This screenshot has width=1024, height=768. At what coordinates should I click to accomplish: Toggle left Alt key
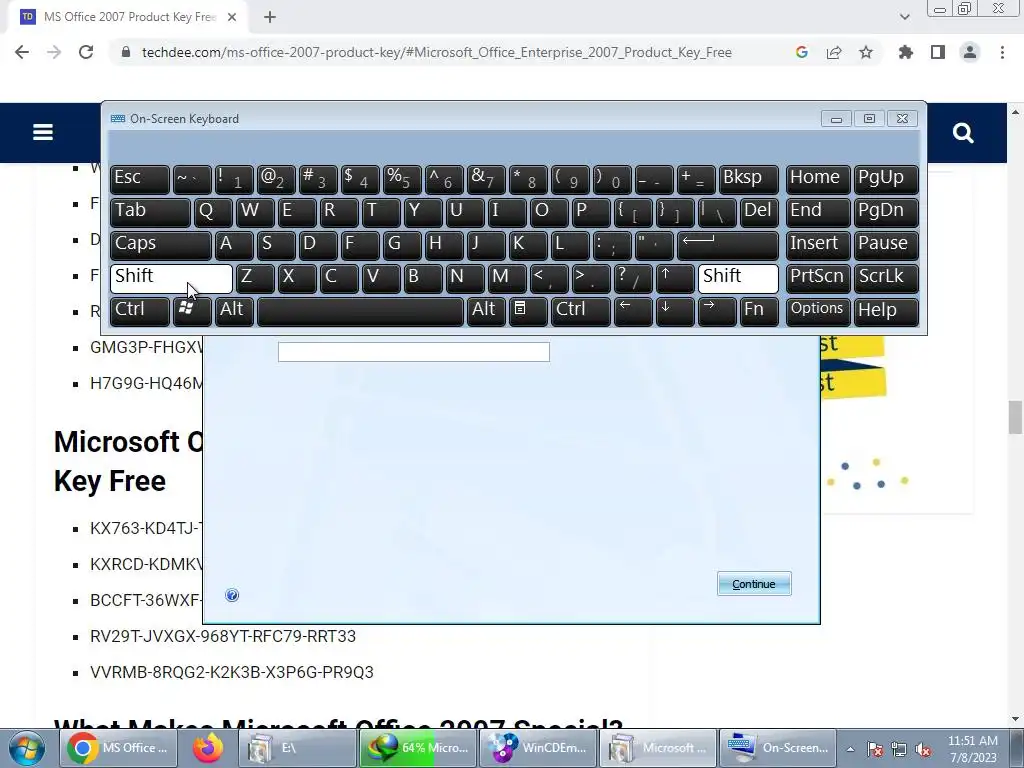(234, 312)
